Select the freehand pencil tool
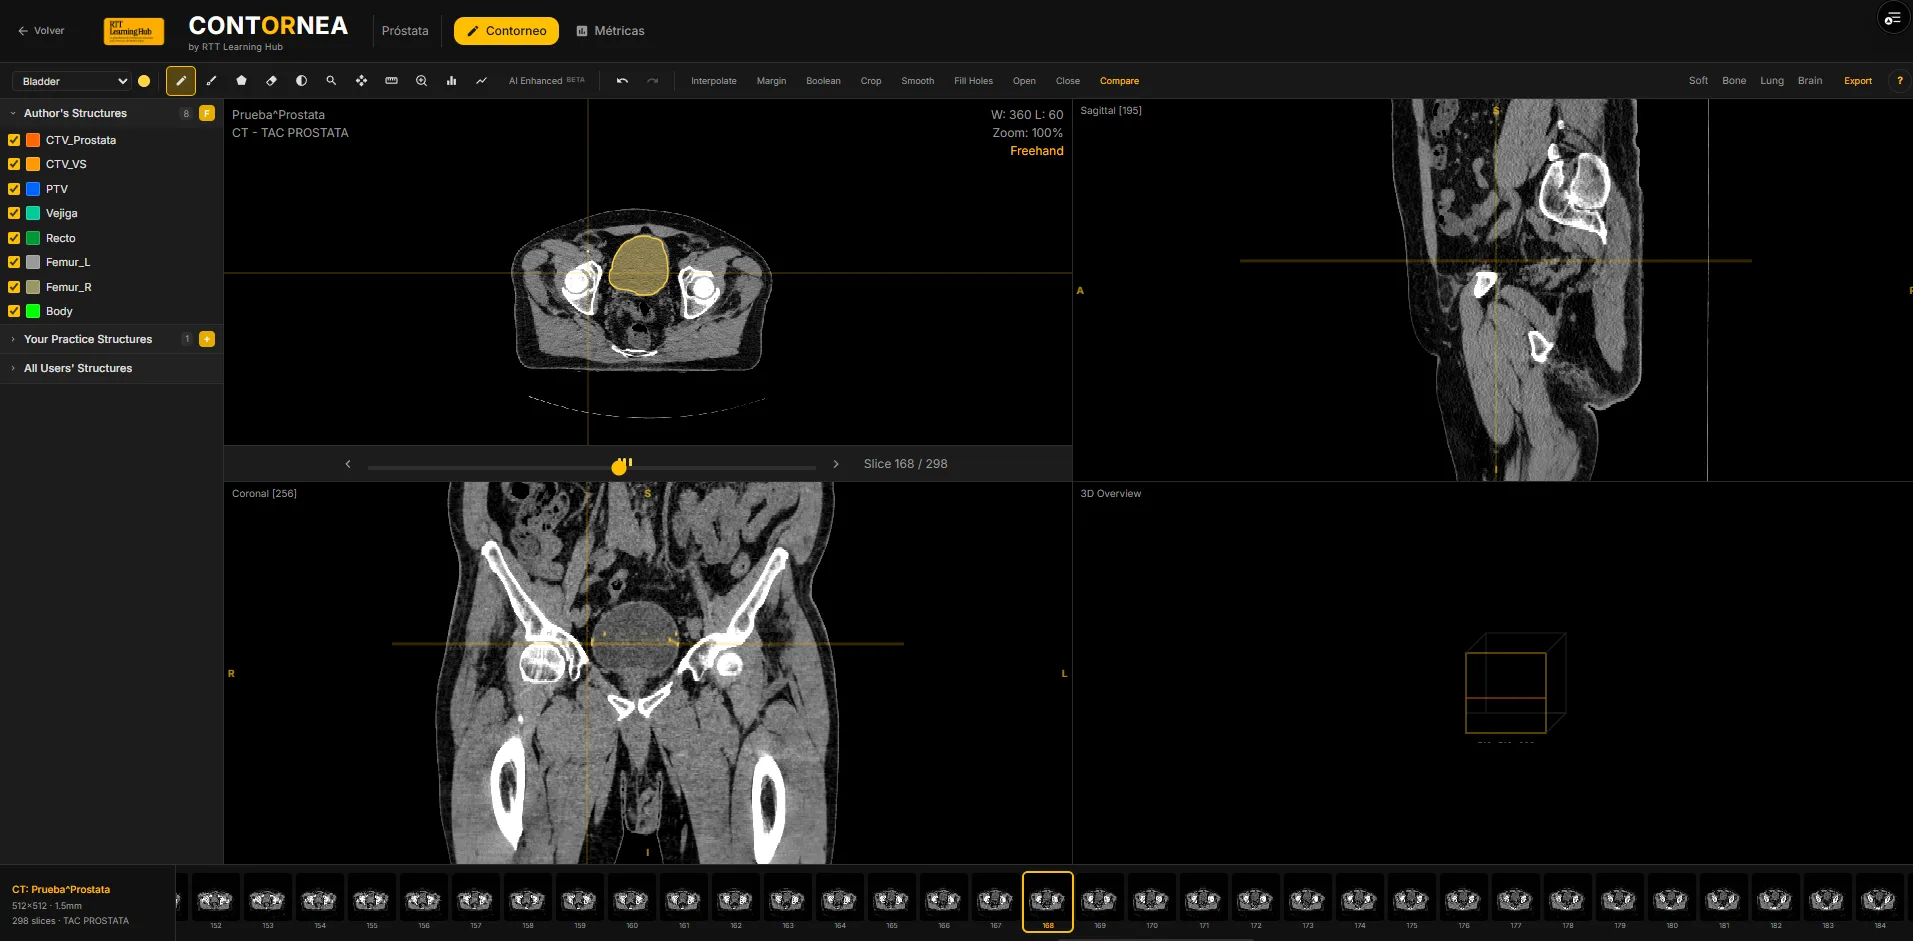This screenshot has width=1913, height=941. [181, 81]
